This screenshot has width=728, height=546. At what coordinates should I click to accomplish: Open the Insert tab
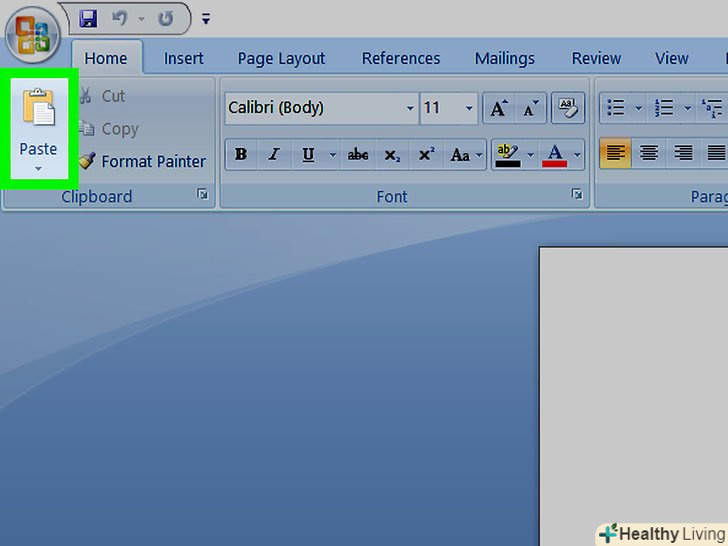tap(183, 58)
